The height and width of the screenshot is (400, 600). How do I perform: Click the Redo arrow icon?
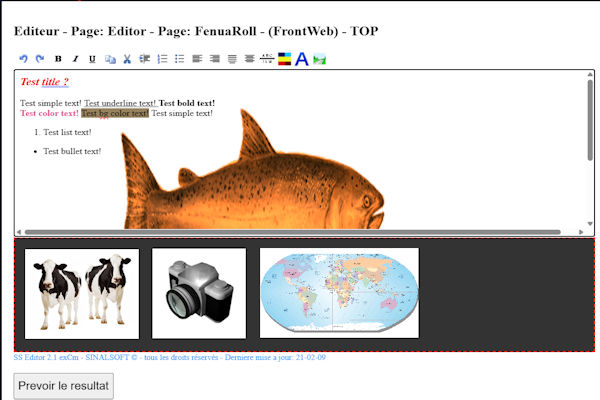[40, 59]
